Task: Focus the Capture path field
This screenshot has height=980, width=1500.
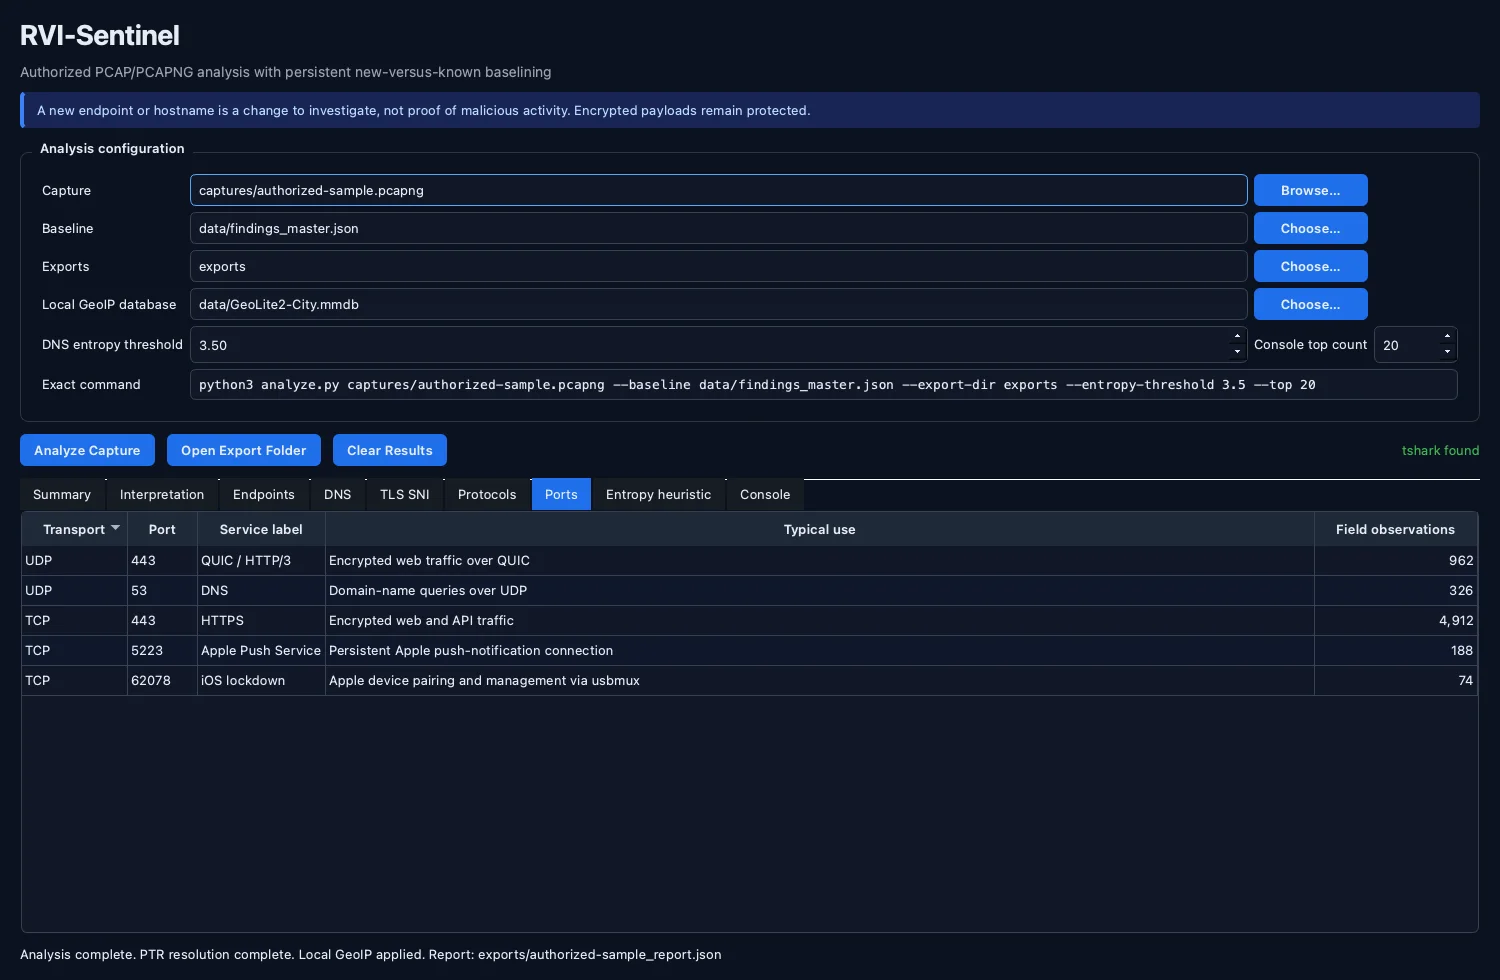Action: (x=718, y=190)
